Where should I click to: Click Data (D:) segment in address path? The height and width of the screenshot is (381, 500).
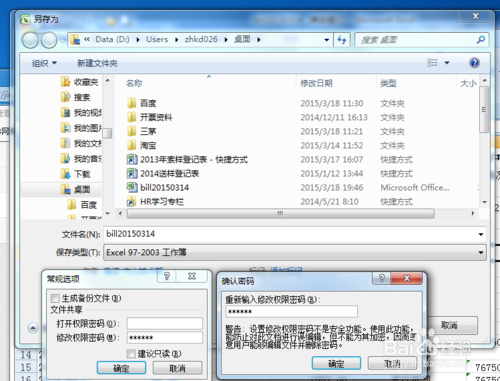click(x=112, y=39)
